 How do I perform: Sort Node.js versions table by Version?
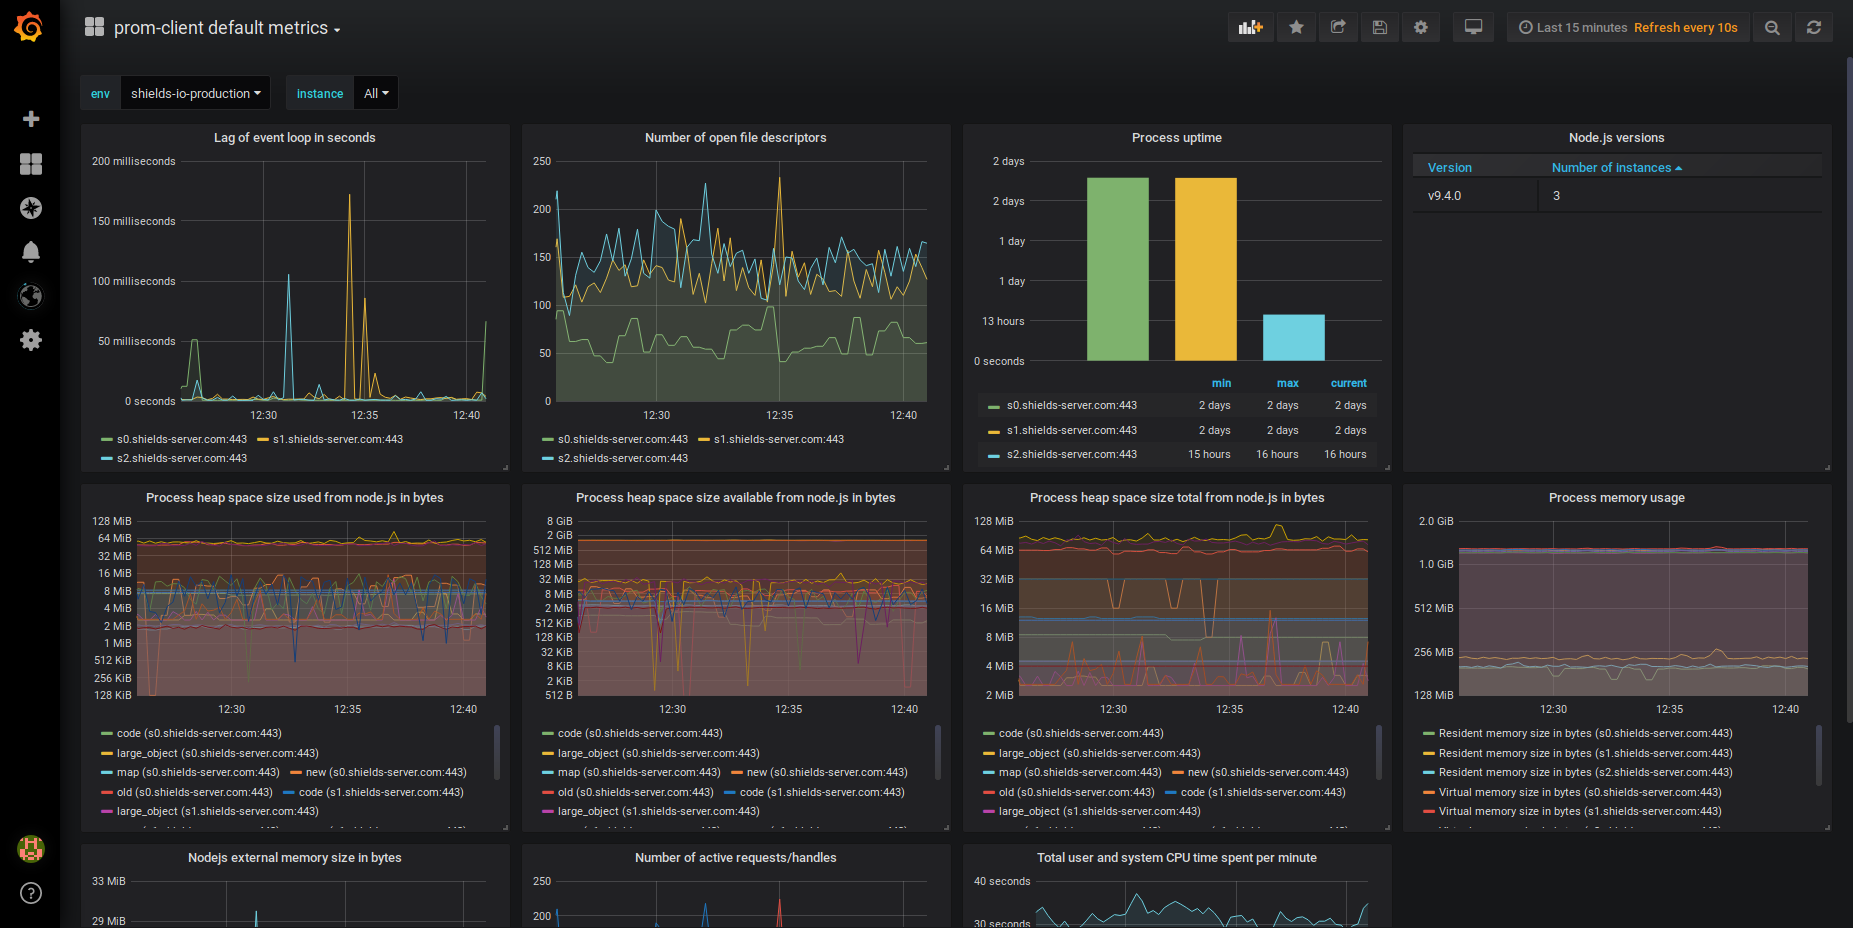1449,168
